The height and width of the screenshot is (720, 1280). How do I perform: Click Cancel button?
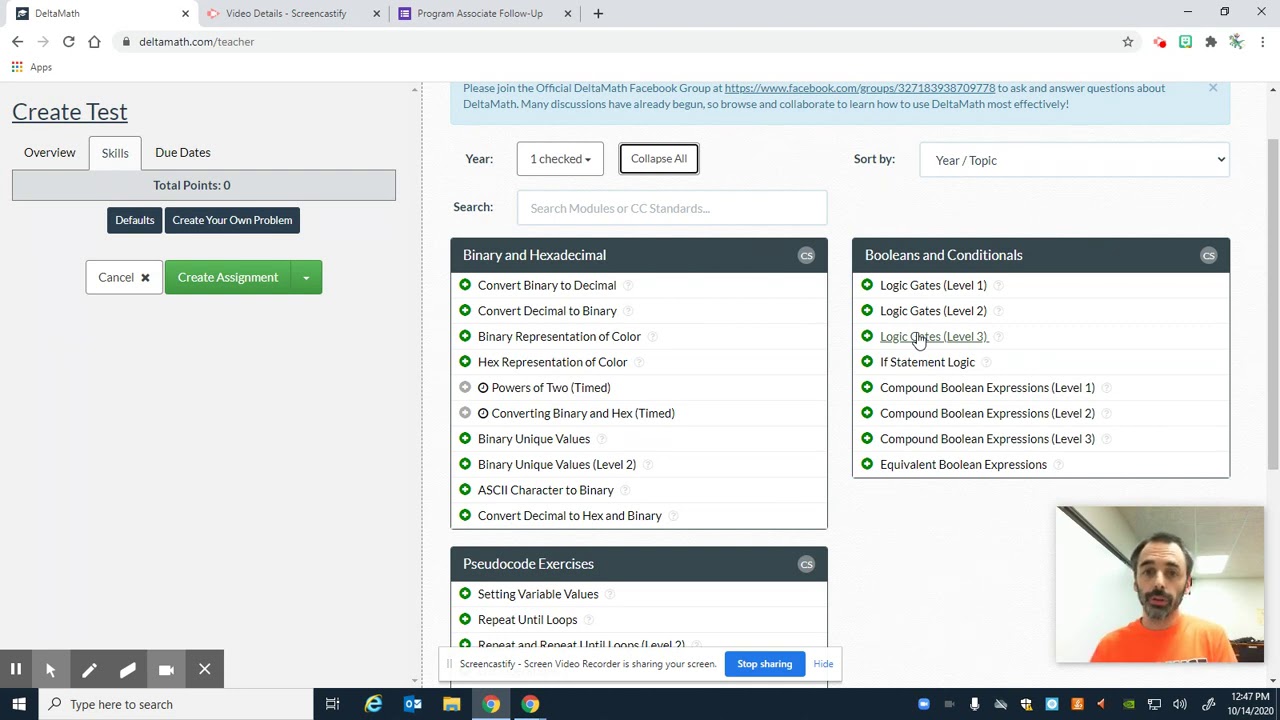point(124,277)
